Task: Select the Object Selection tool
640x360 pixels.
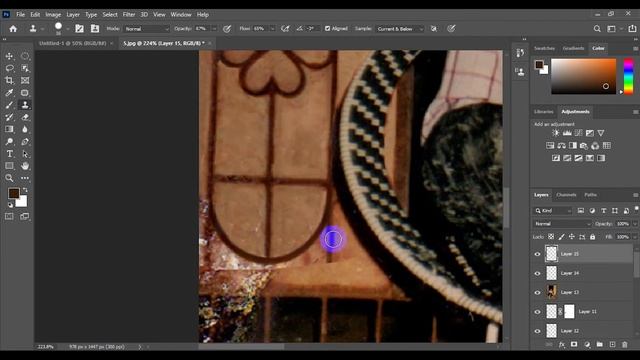Action: coord(25,68)
